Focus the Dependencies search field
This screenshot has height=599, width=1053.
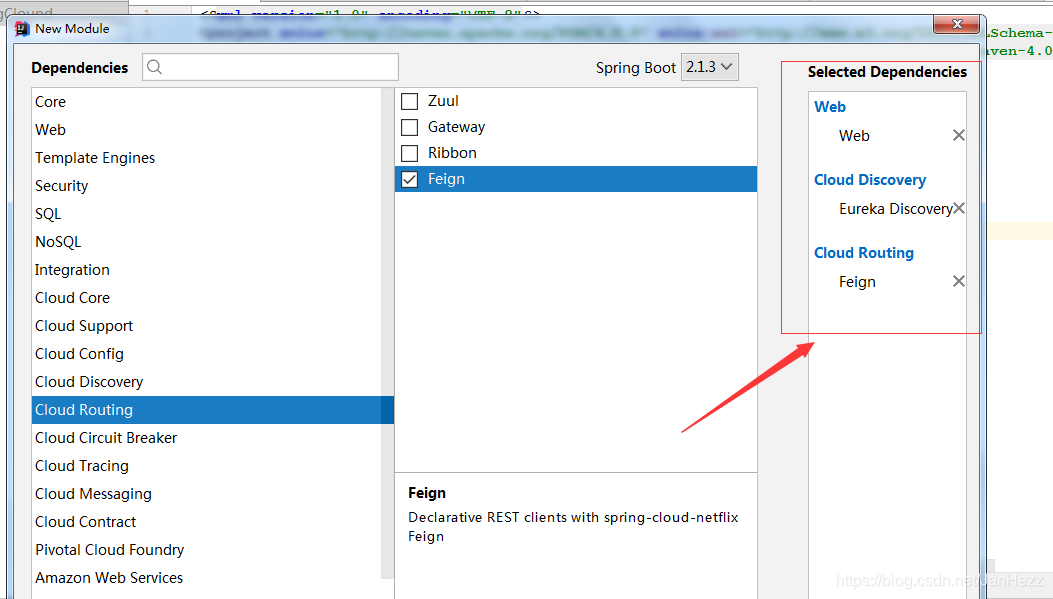271,67
